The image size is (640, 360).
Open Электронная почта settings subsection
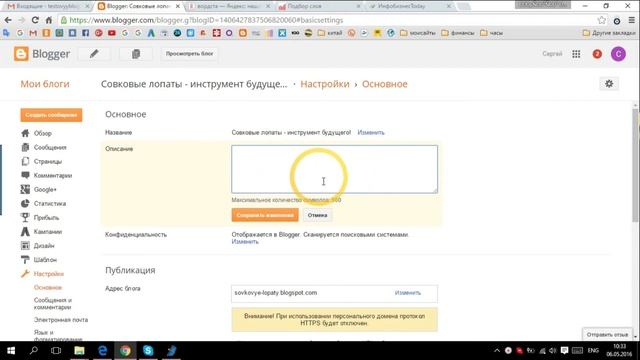click(61, 320)
